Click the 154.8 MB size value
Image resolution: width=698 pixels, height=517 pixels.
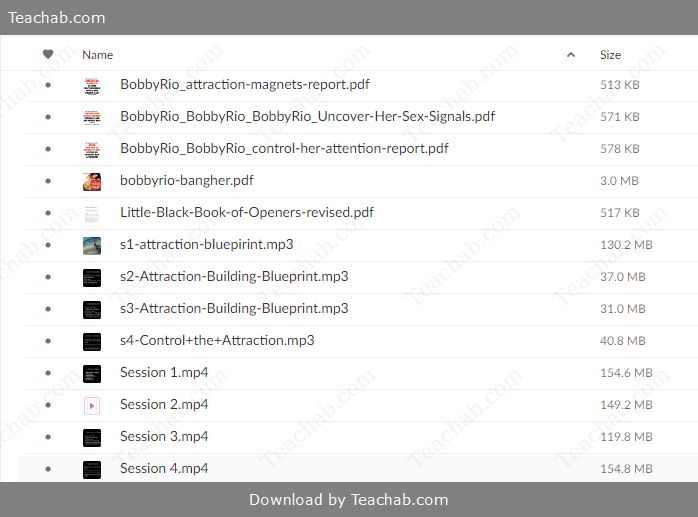pos(626,469)
